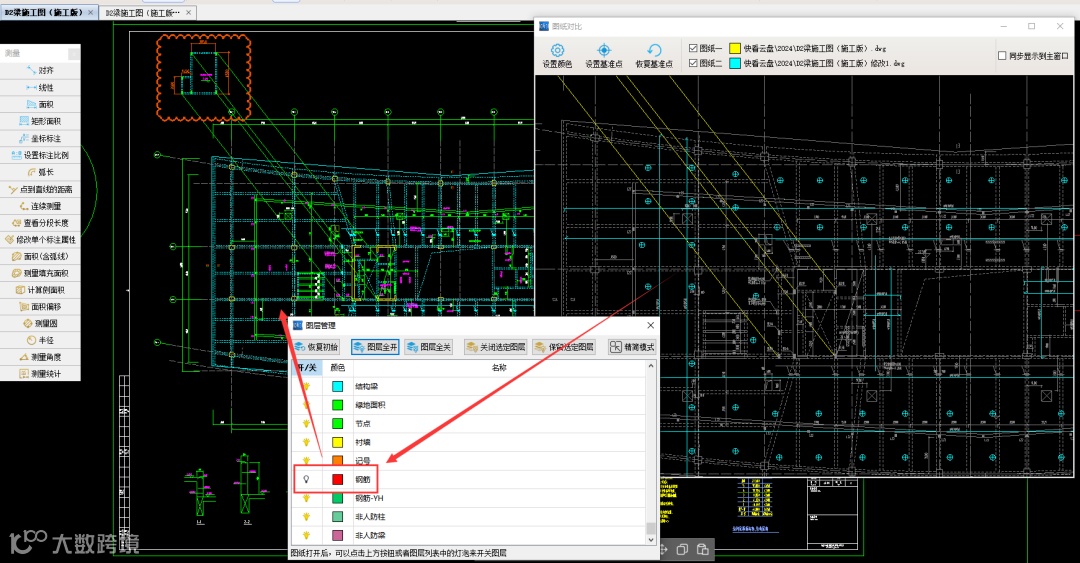This screenshot has height=563, width=1080.
Task: Choose the 弧长 arc length tool
Action: coord(40,172)
